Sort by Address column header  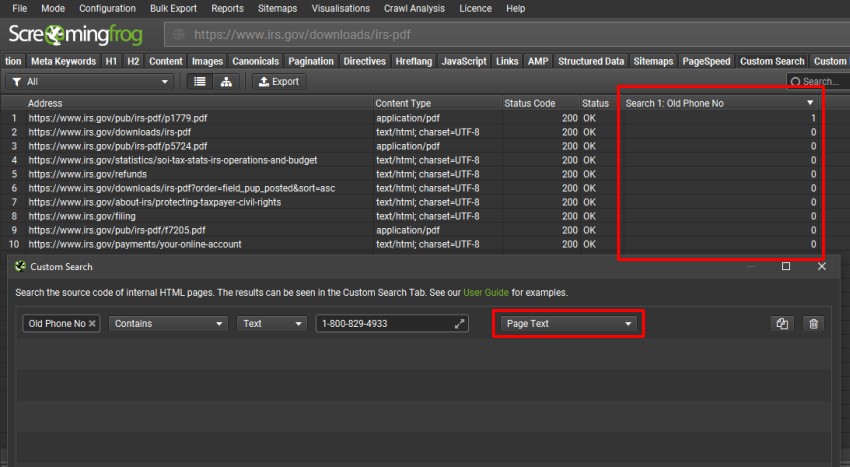(x=199, y=103)
